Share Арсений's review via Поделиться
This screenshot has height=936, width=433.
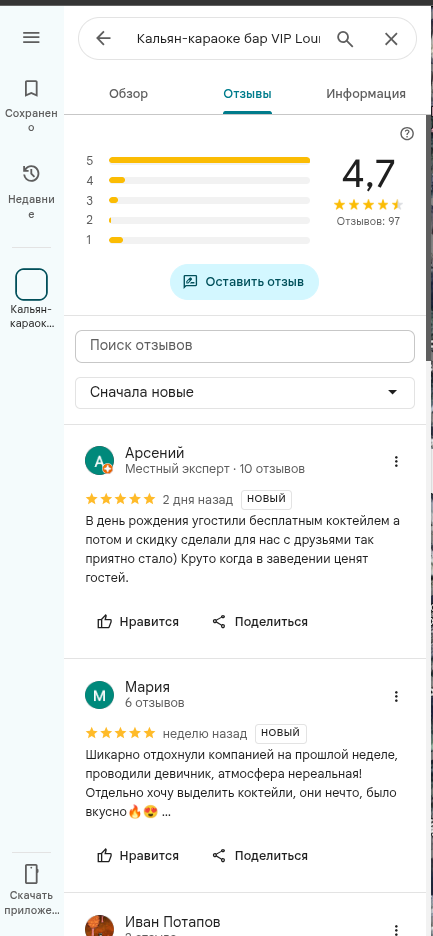(260, 621)
